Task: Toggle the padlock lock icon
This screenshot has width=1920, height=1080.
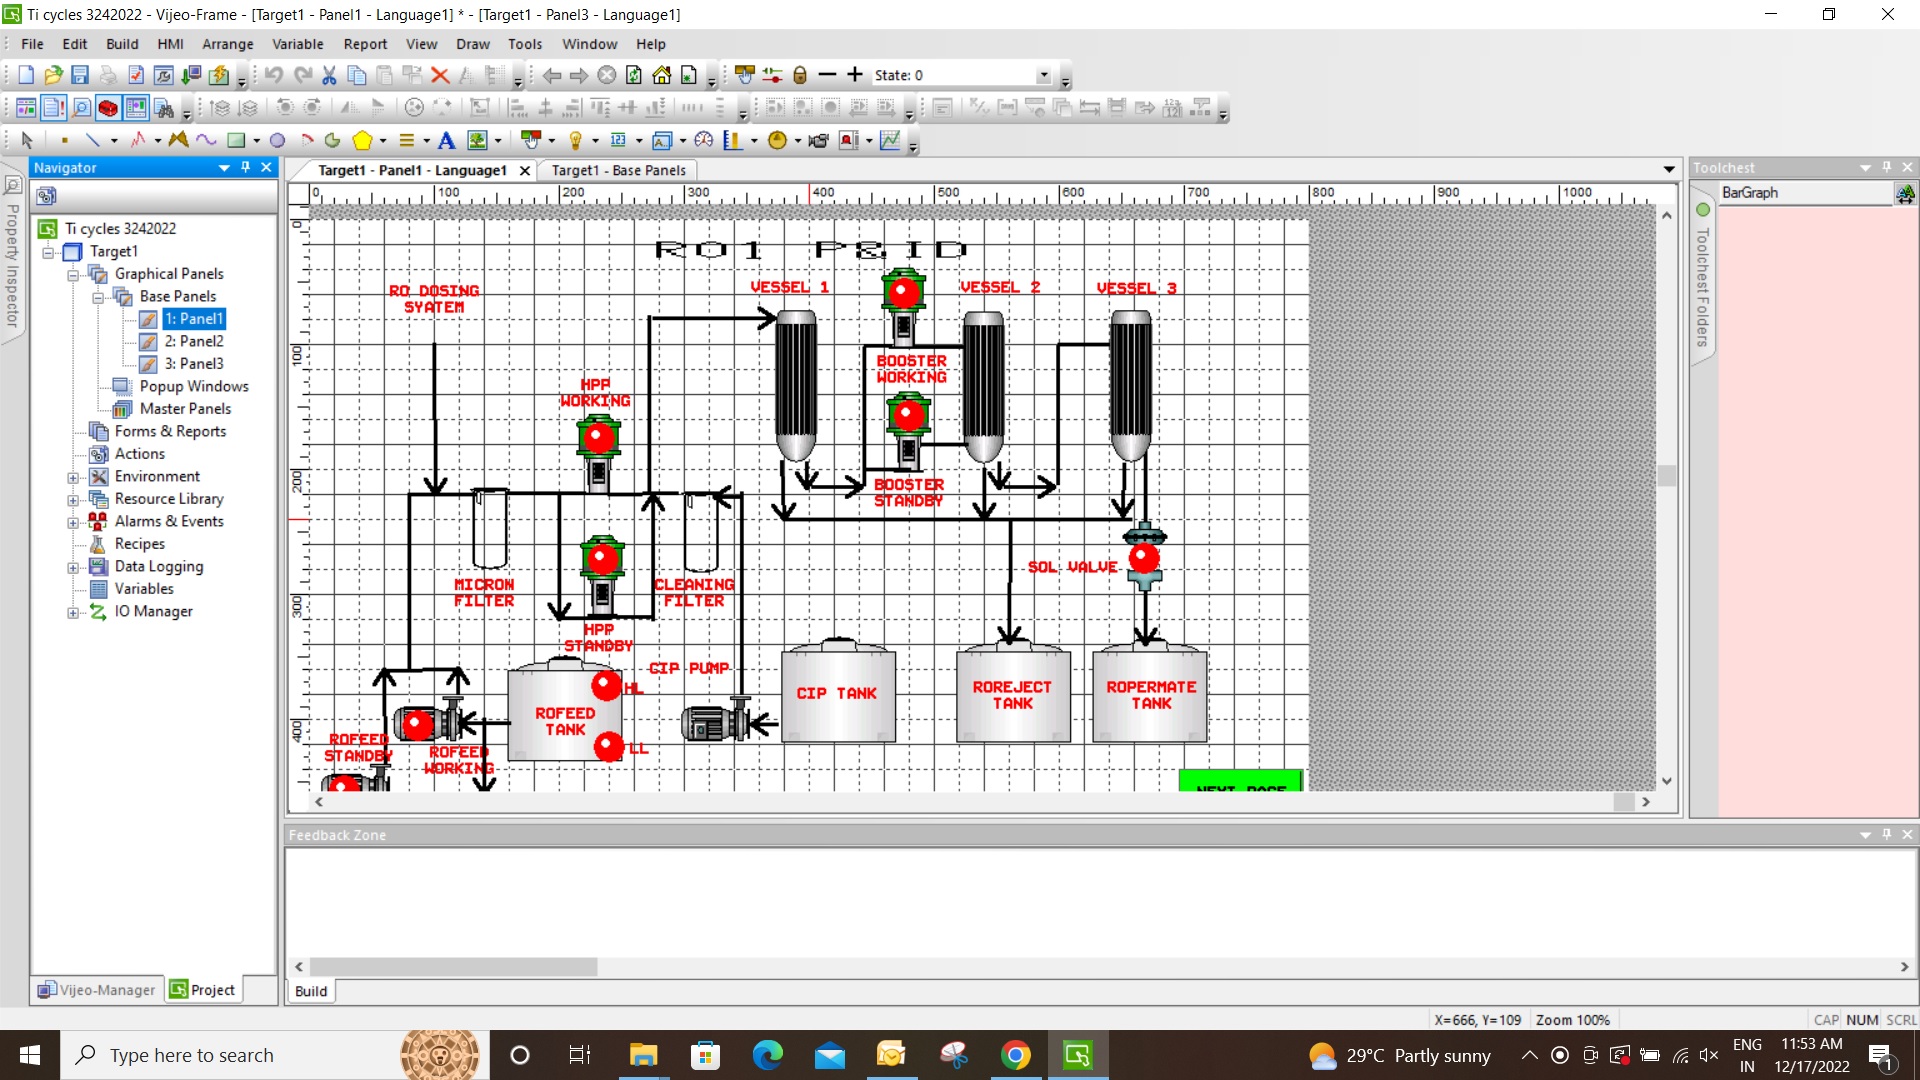Action: pos(799,75)
